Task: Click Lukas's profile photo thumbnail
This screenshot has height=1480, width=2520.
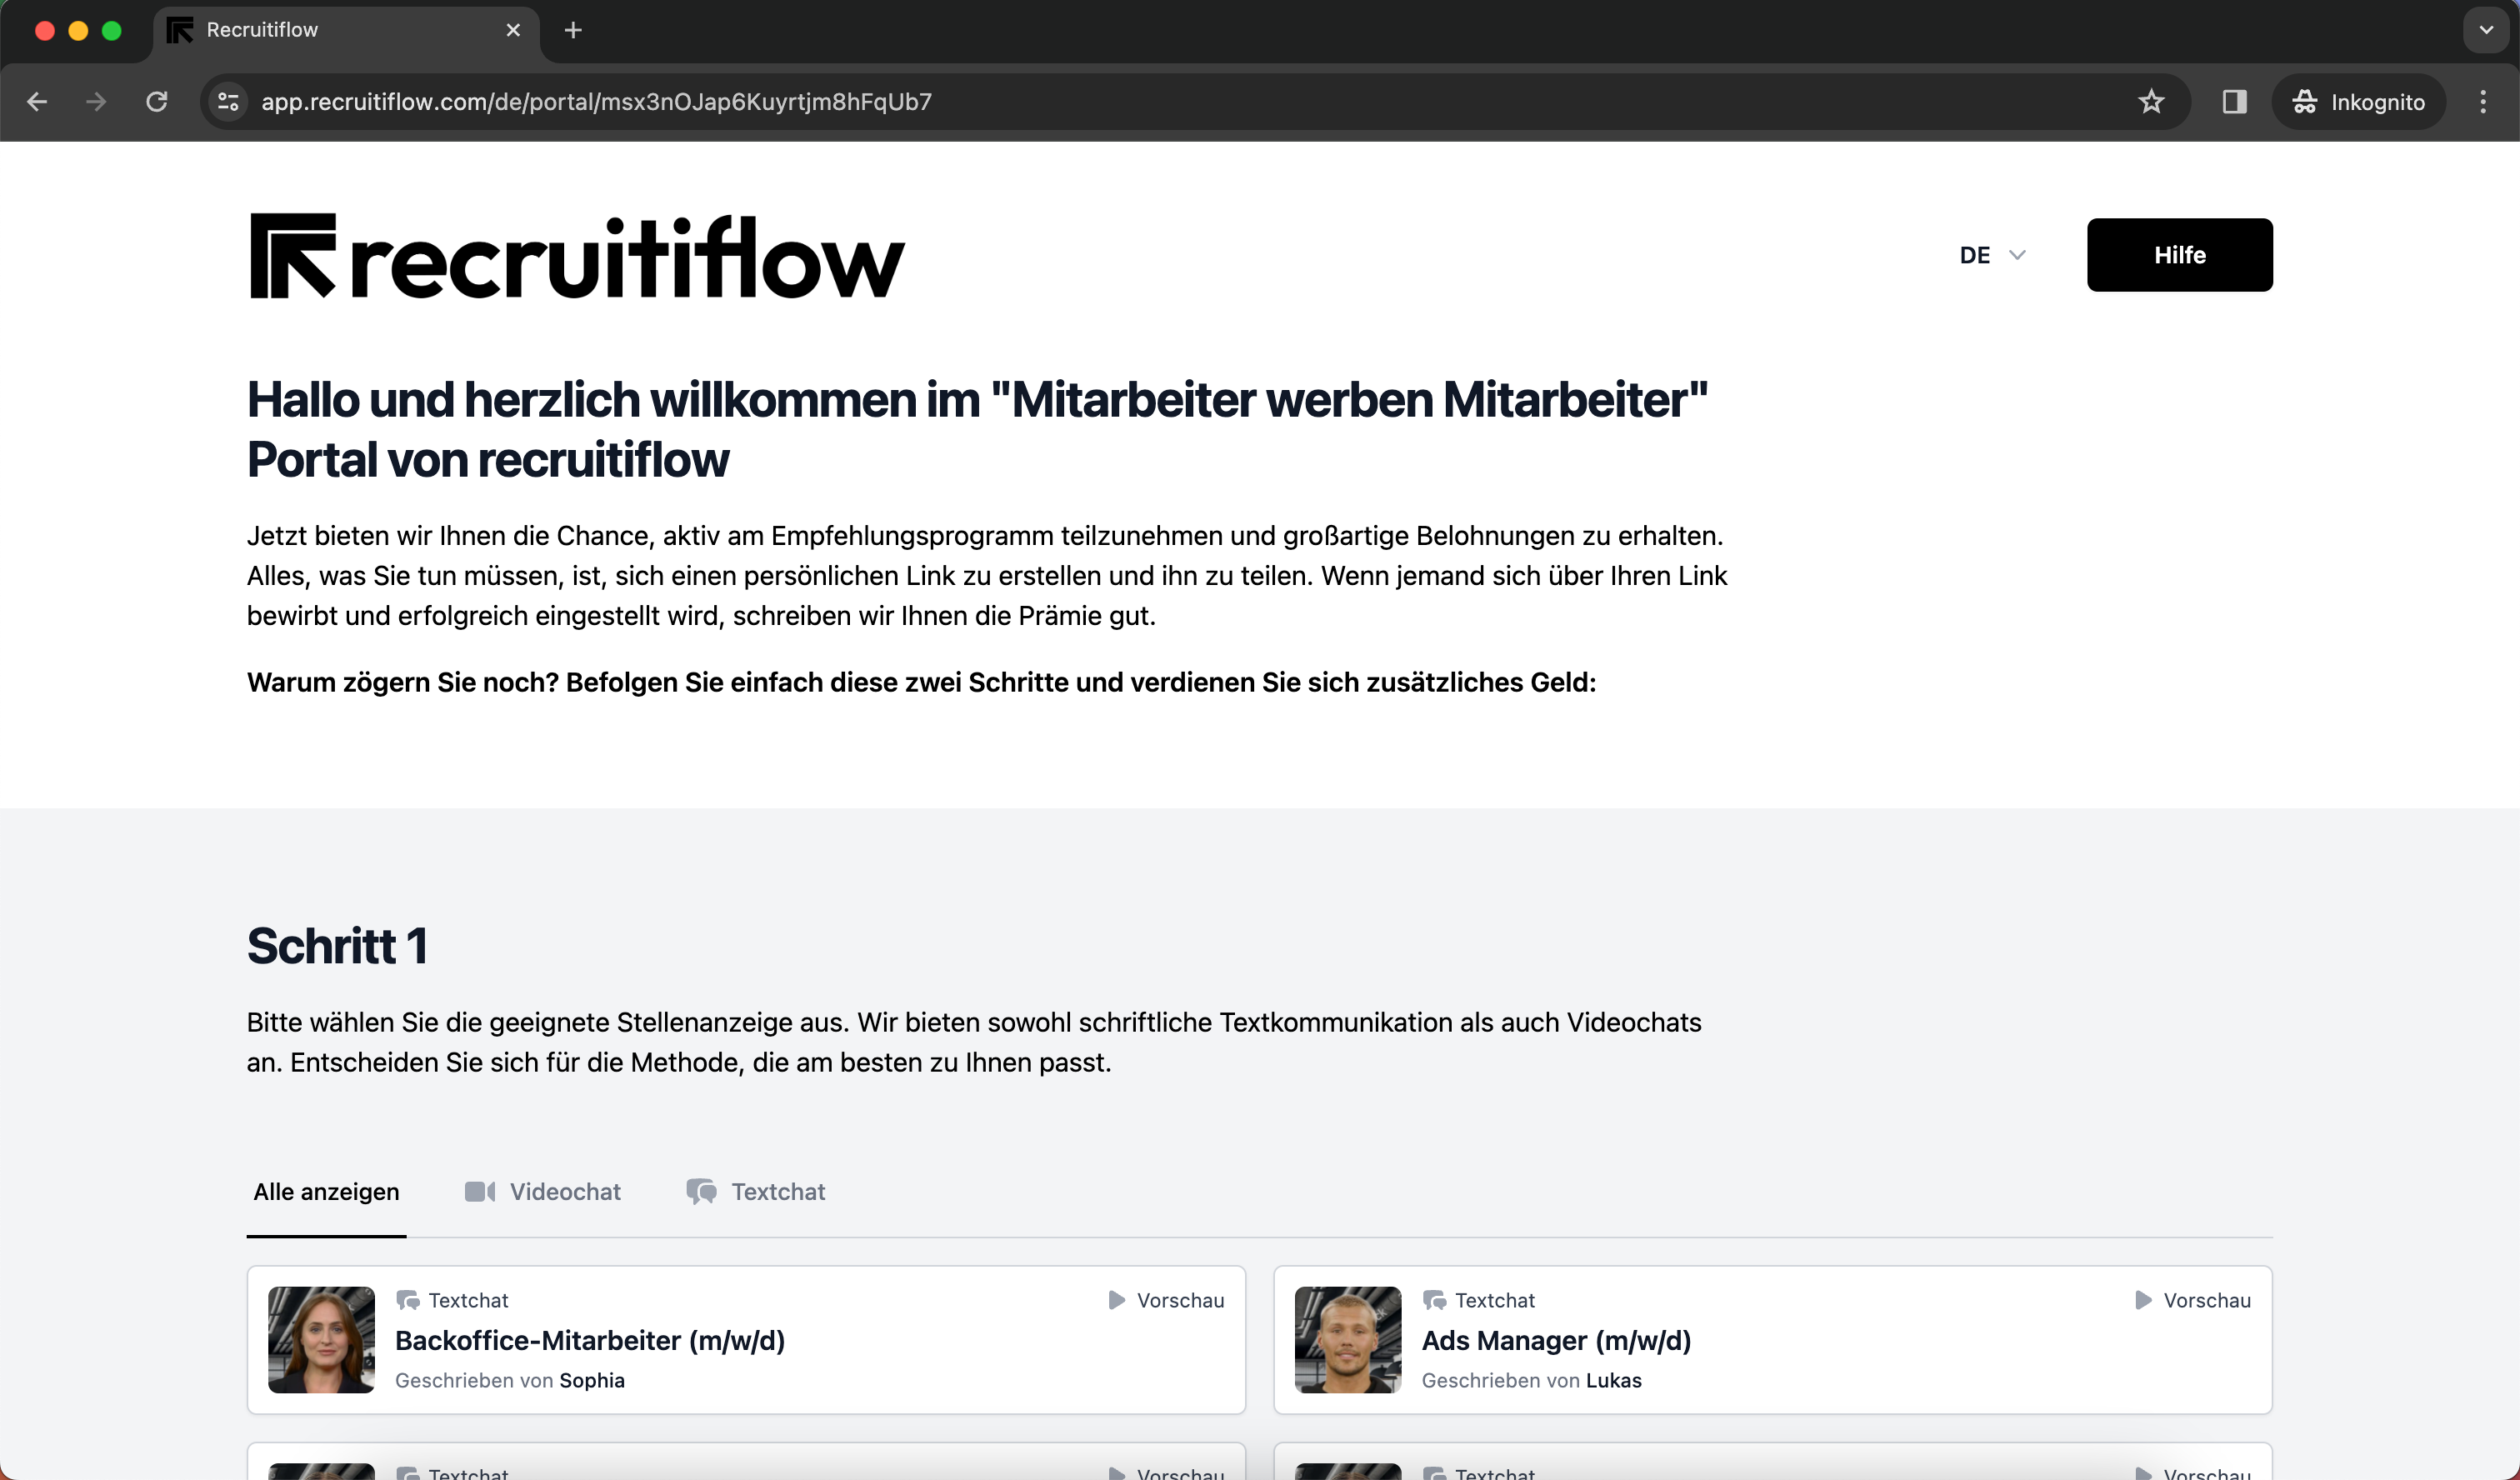Action: [1347, 1339]
